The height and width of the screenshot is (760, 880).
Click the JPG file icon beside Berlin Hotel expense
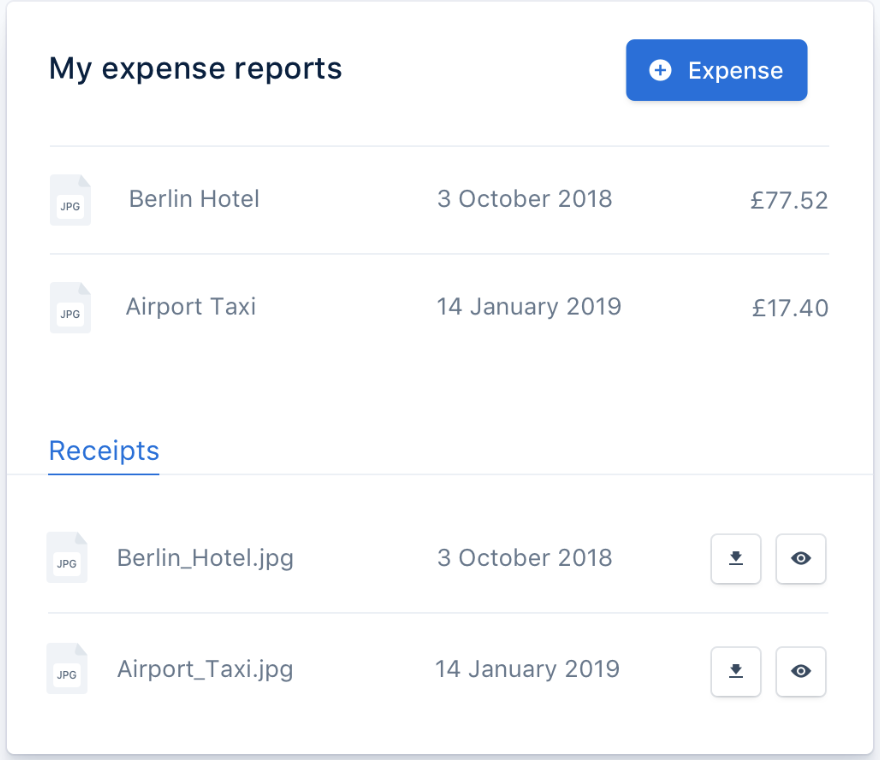[x=70, y=200]
